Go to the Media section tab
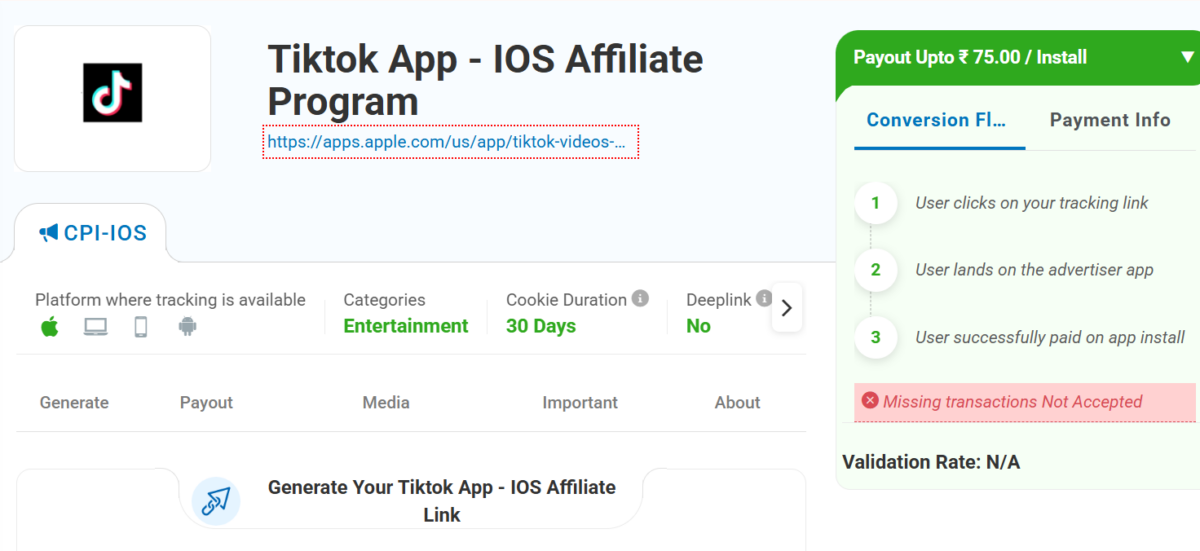This screenshot has height=551, width=1200. 386,402
